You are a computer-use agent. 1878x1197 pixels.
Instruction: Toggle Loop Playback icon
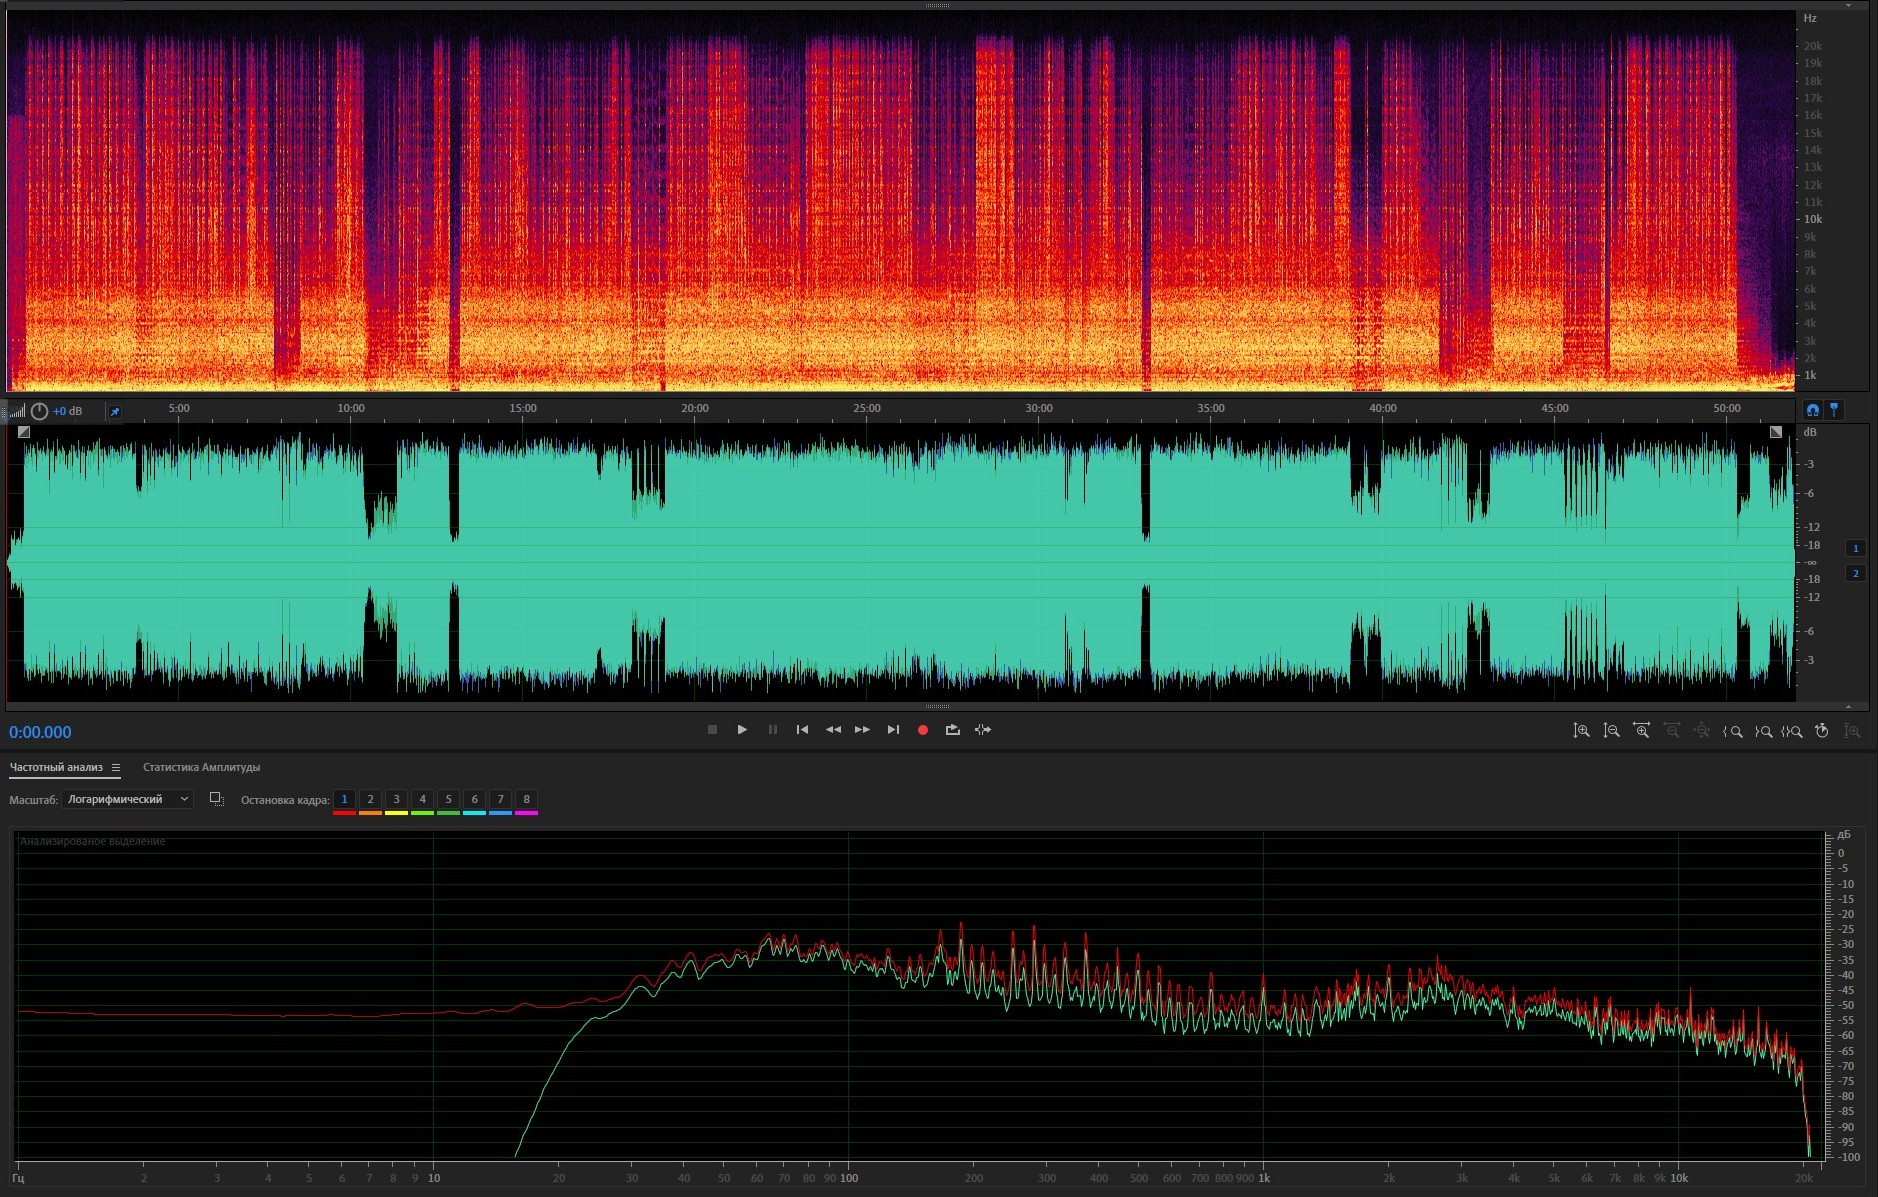[952, 730]
